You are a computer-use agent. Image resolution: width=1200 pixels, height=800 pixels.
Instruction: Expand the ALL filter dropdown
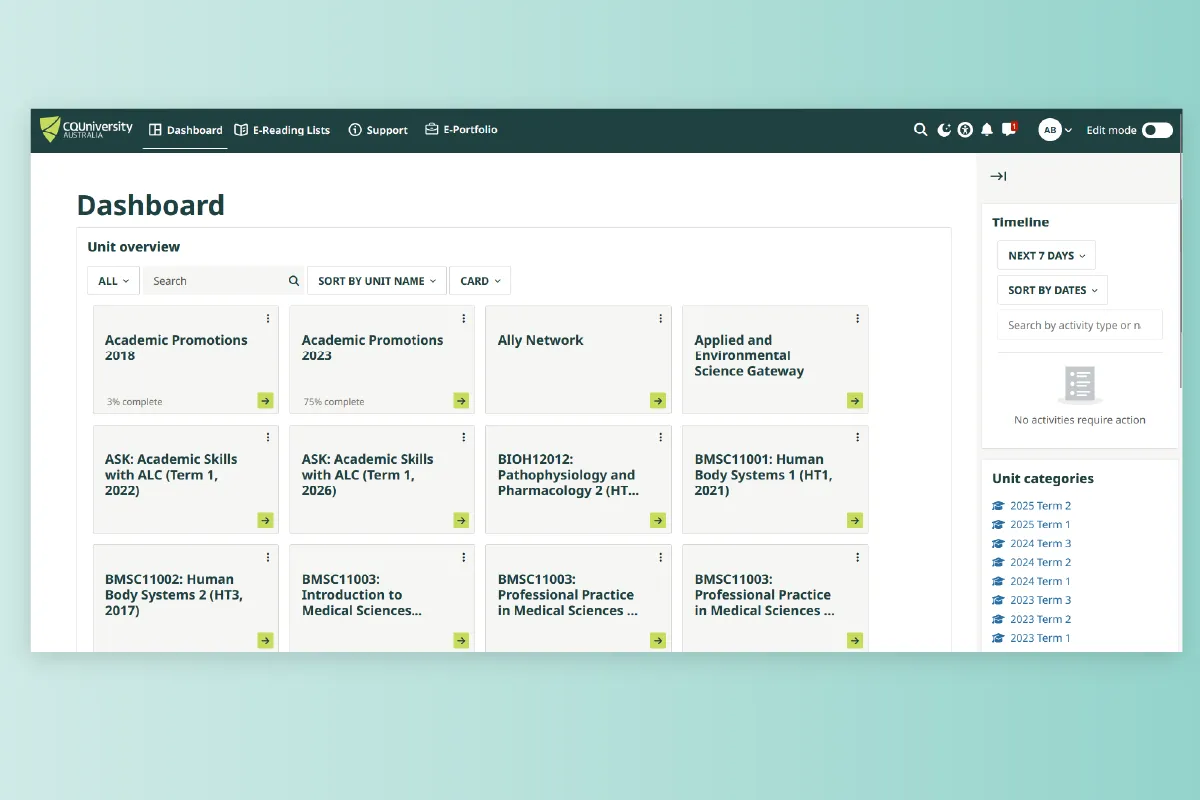(x=113, y=281)
